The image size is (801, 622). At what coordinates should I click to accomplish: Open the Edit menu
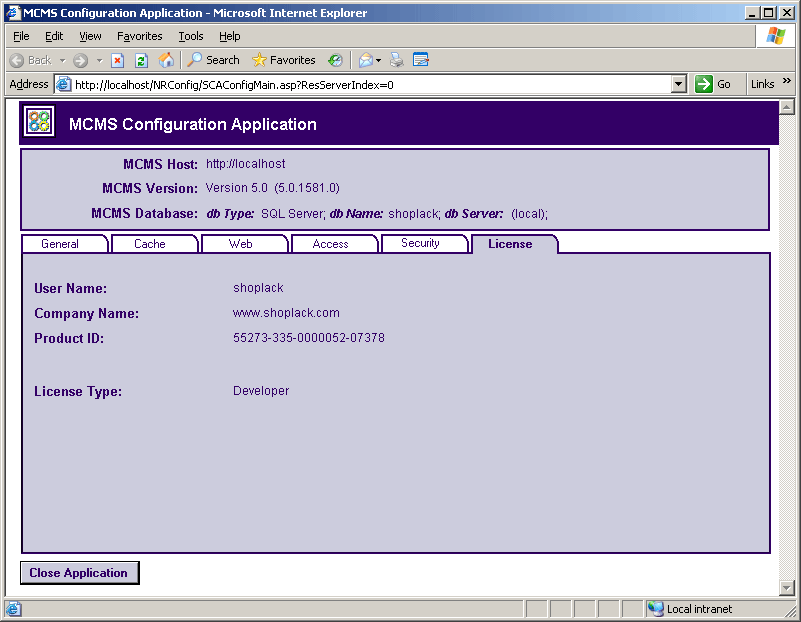[54, 36]
